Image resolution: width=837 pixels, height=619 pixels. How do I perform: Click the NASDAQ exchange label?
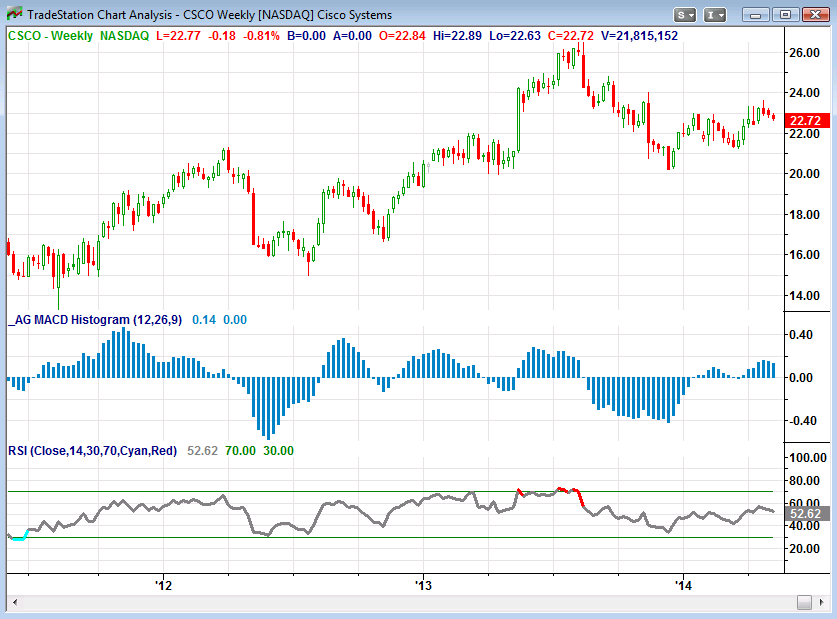(x=124, y=36)
